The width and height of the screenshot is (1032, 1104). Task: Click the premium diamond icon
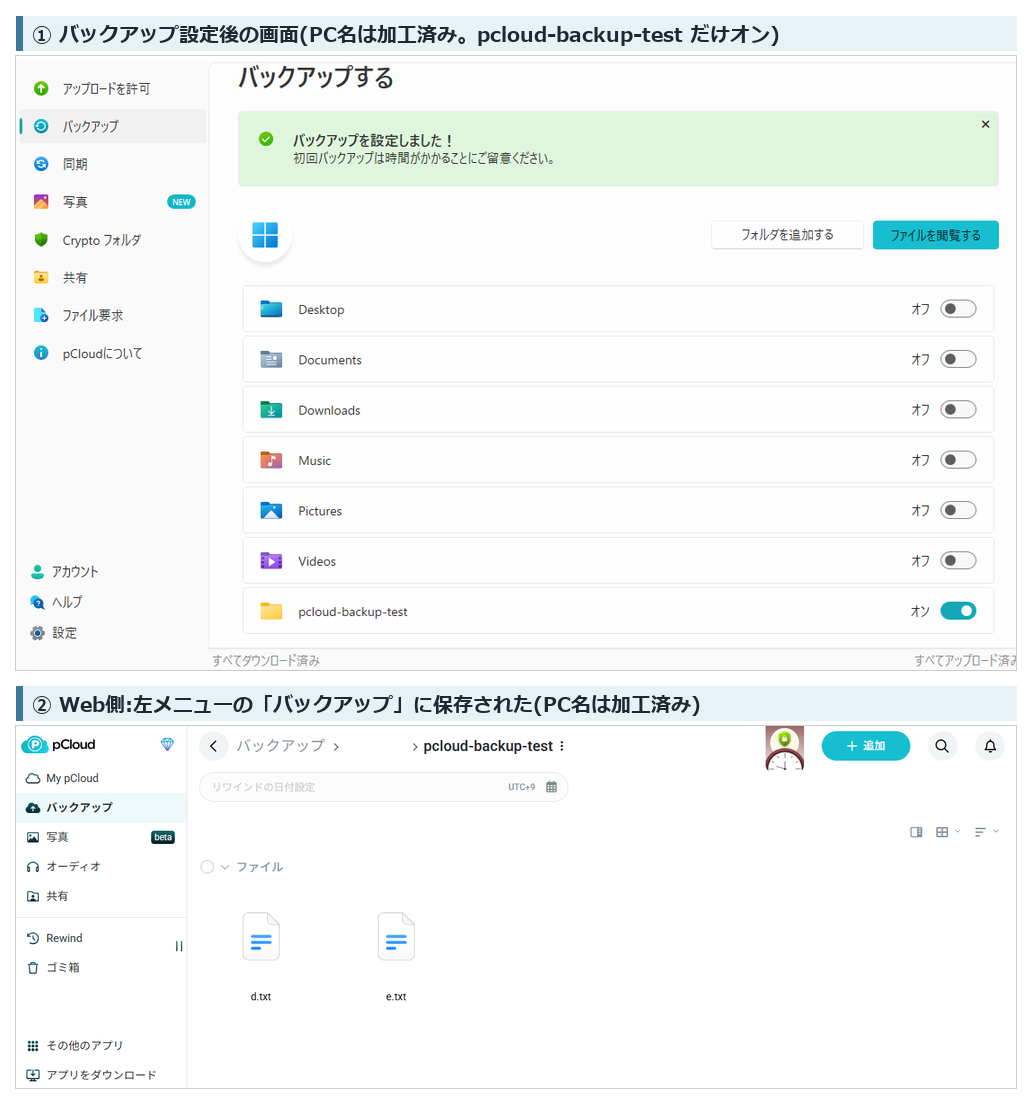(167, 745)
